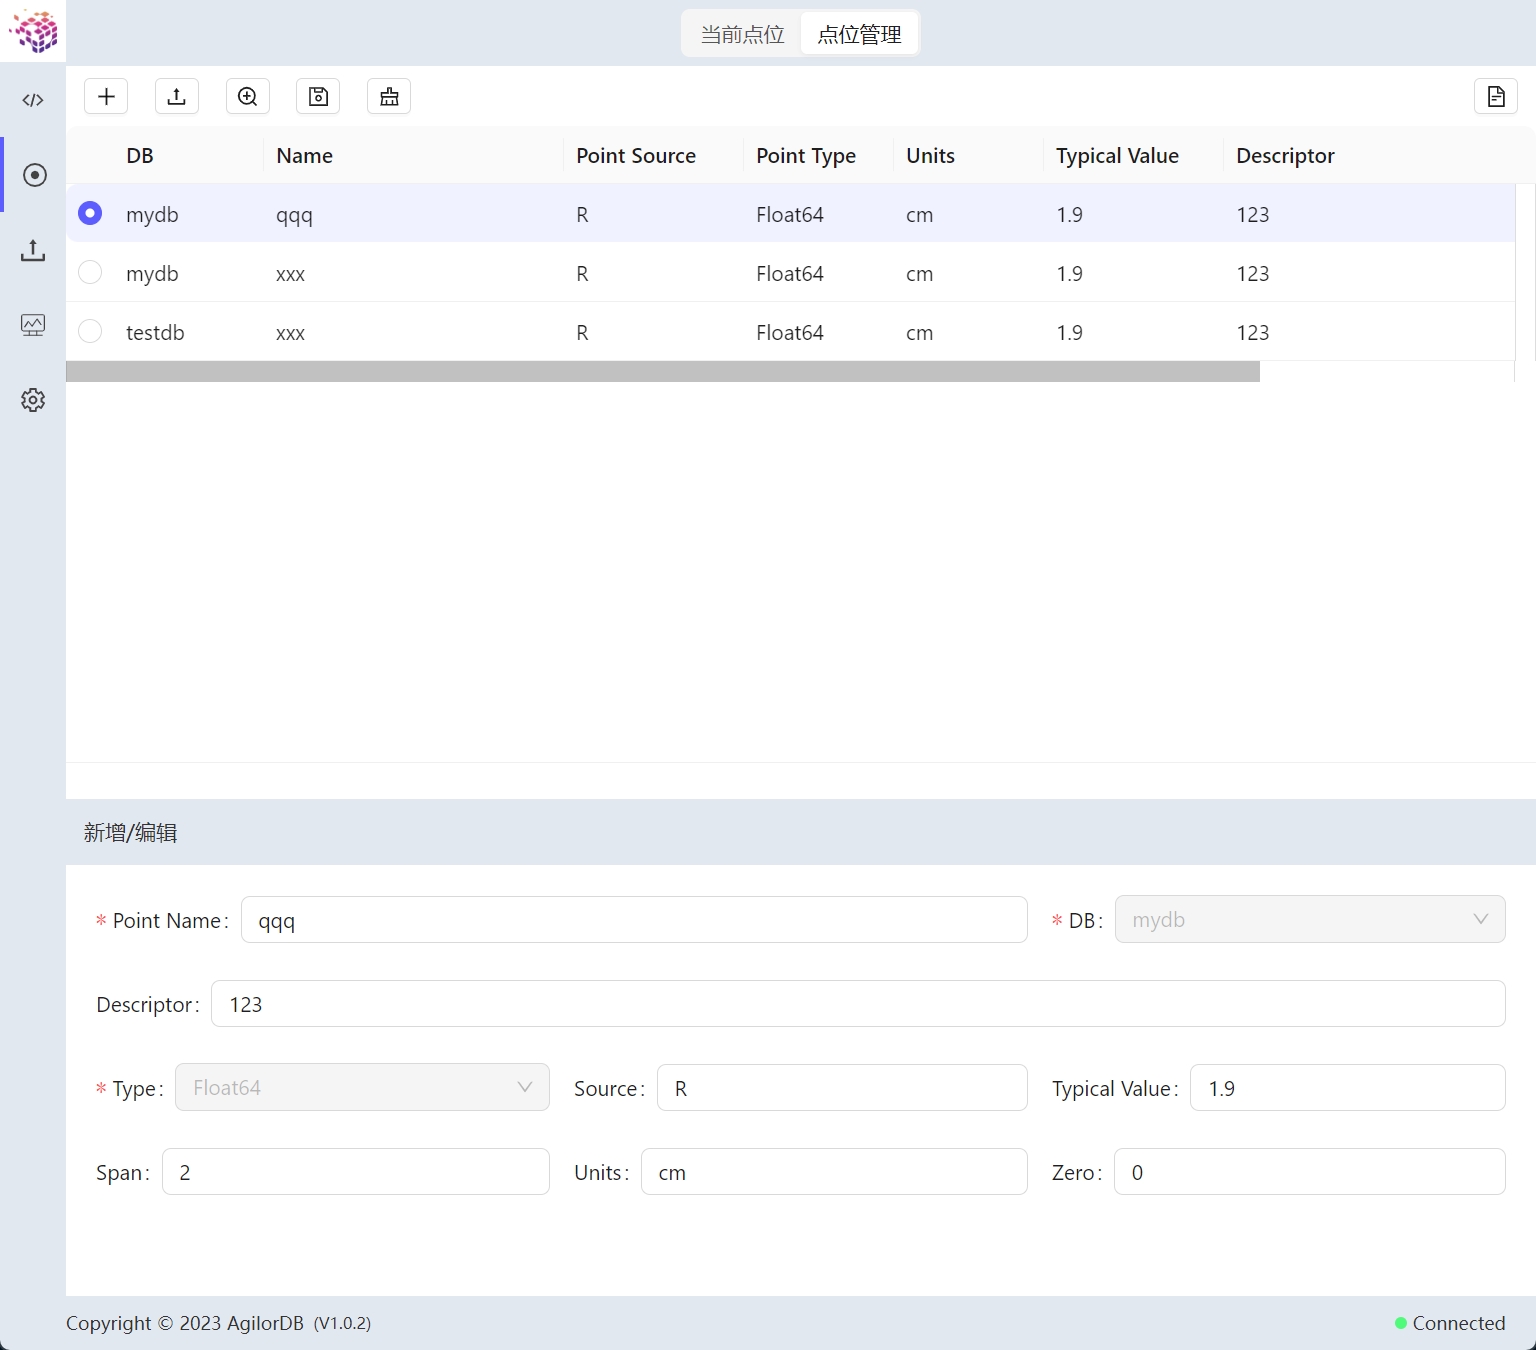Click the Zero input field
The height and width of the screenshot is (1350, 1536).
pyautogui.click(x=1310, y=1171)
